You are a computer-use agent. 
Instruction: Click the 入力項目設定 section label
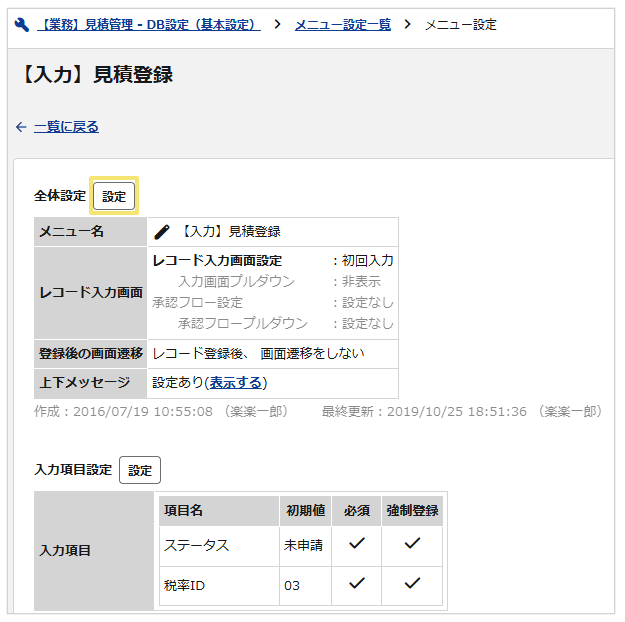pos(73,470)
